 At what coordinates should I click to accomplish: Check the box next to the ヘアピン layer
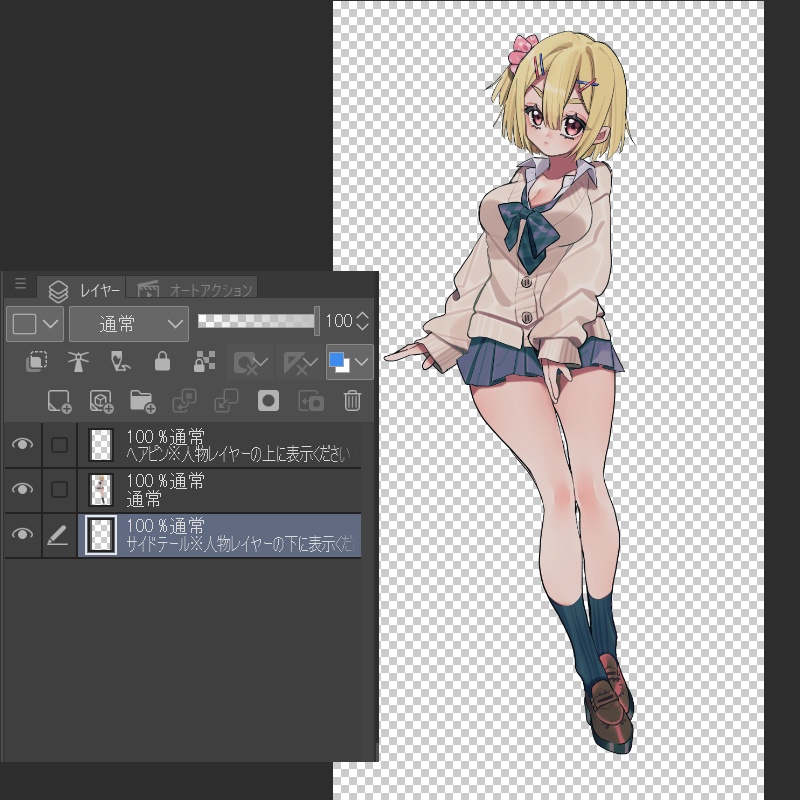point(58,444)
